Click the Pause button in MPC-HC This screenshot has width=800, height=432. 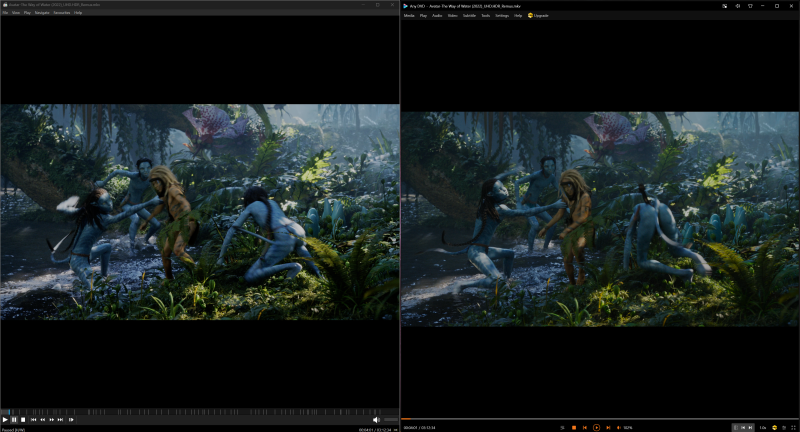click(x=14, y=420)
